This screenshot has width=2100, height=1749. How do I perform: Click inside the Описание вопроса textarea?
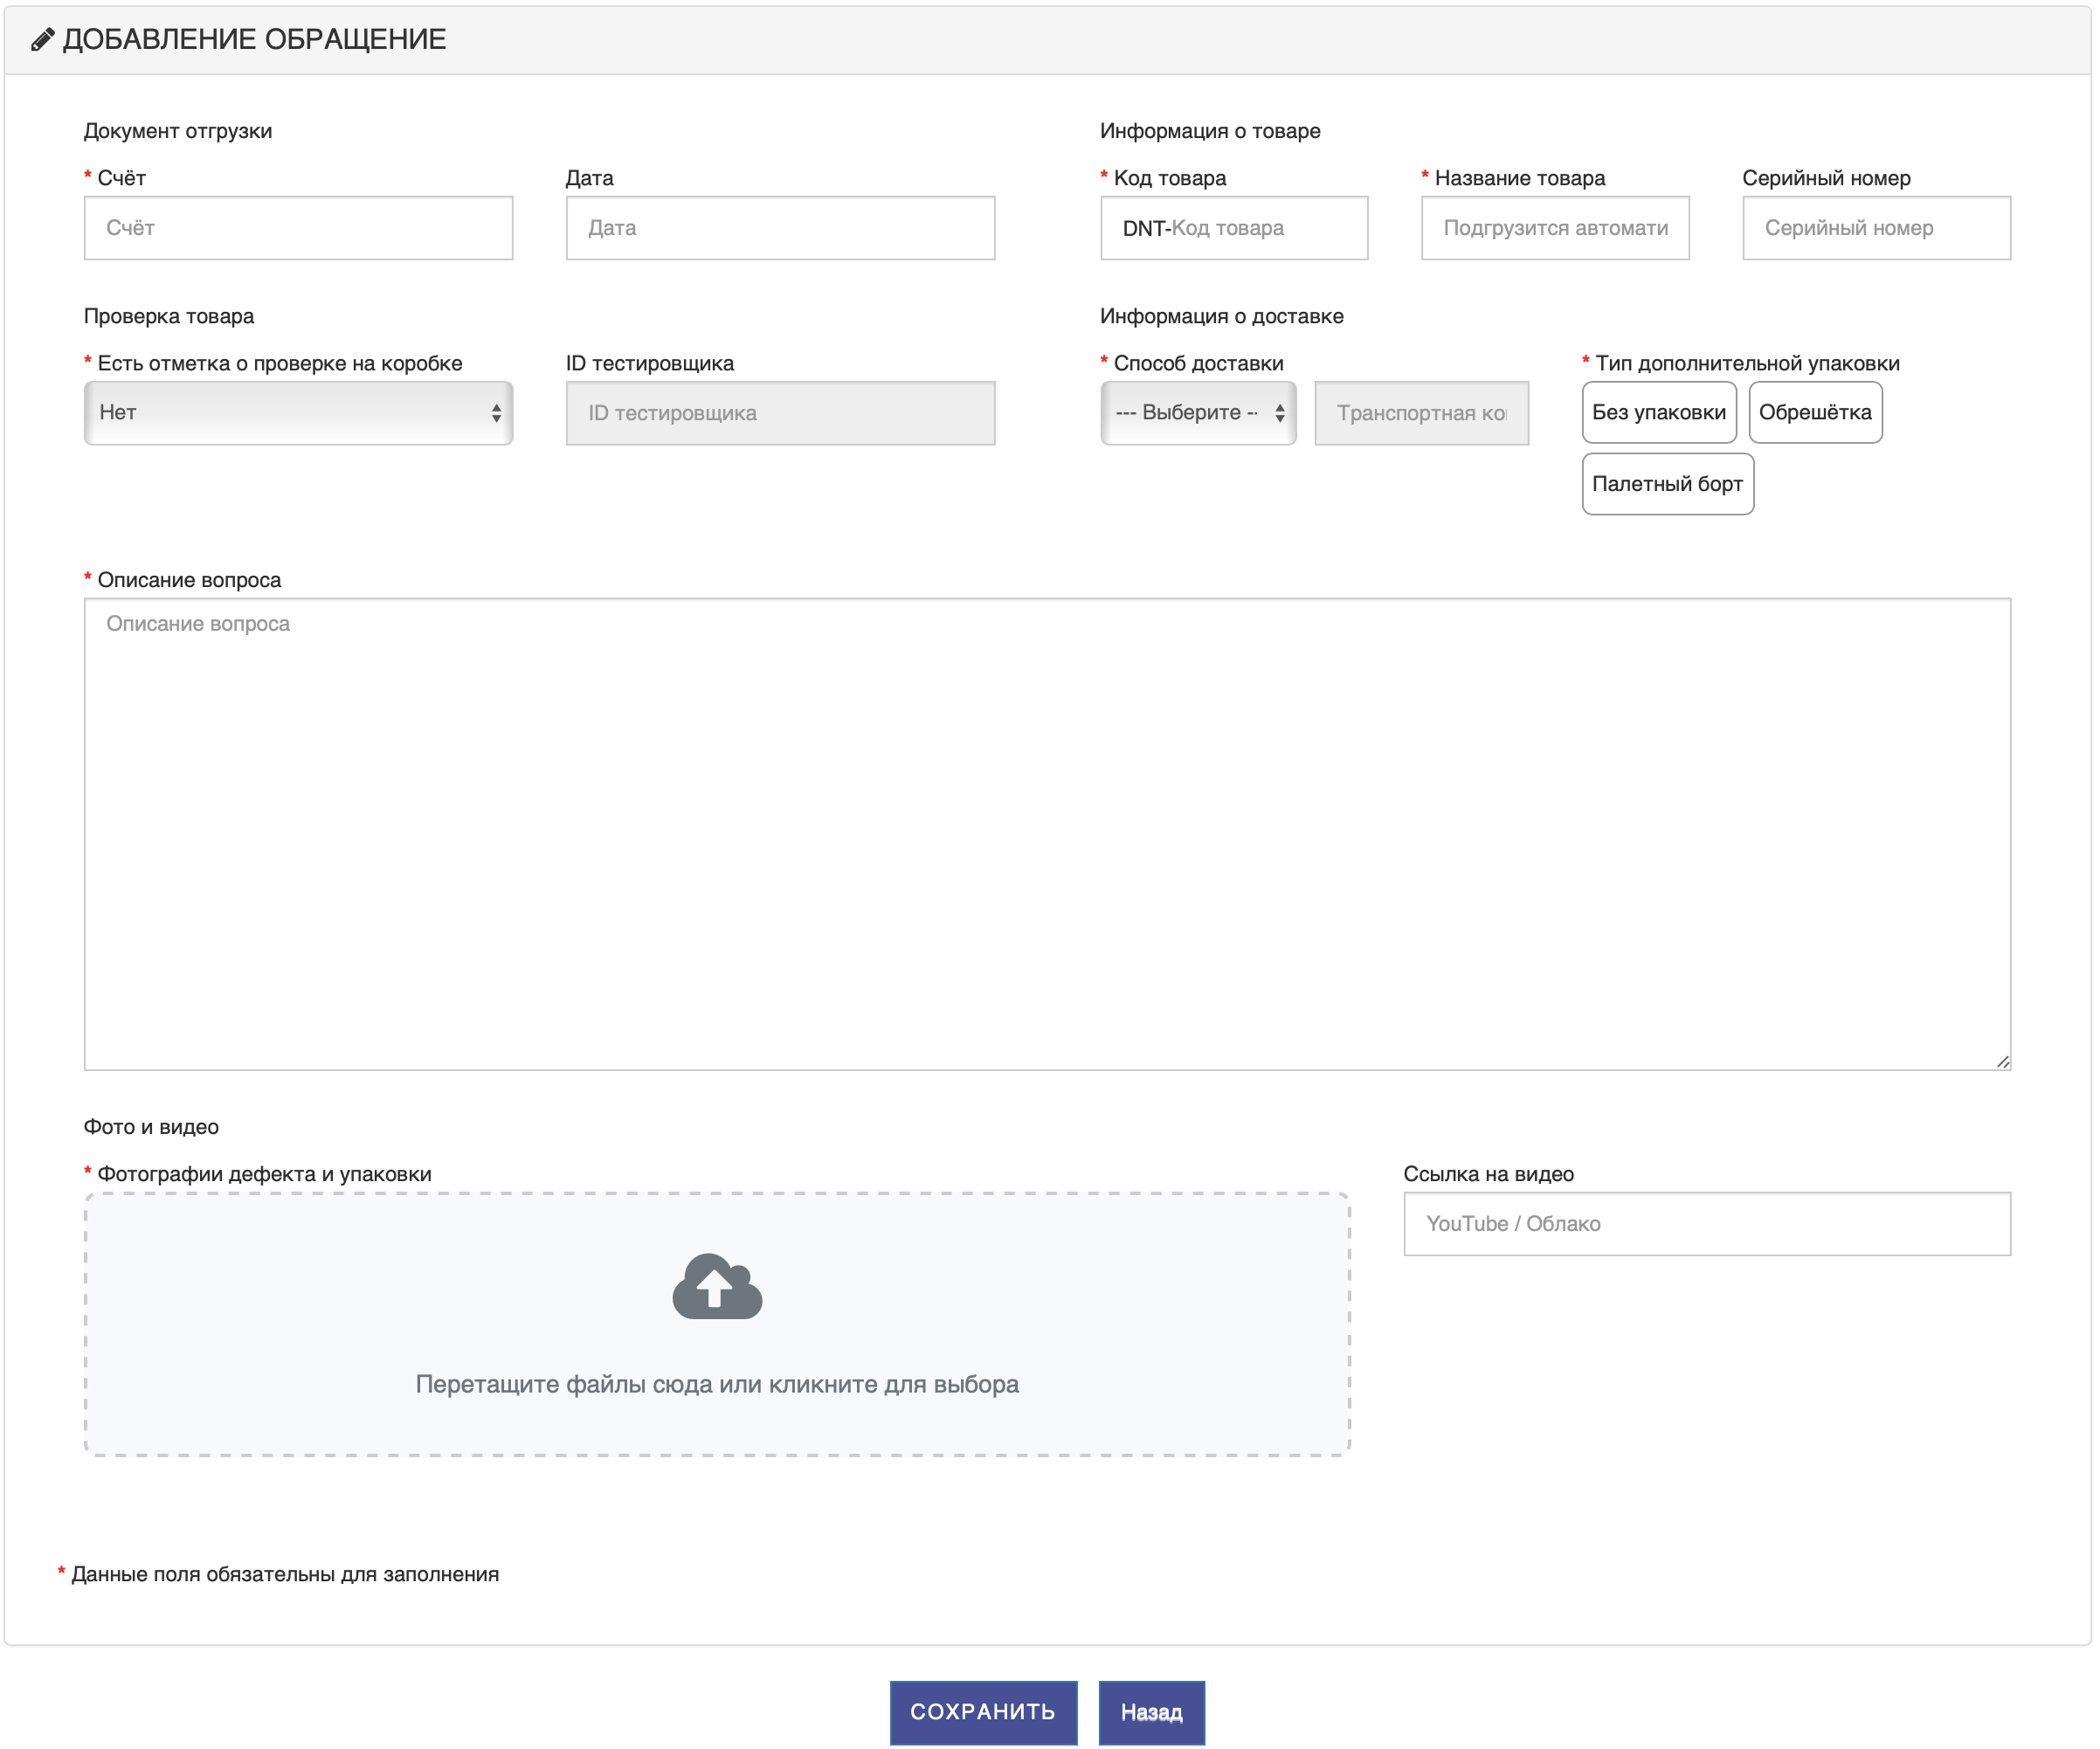(x=1047, y=834)
